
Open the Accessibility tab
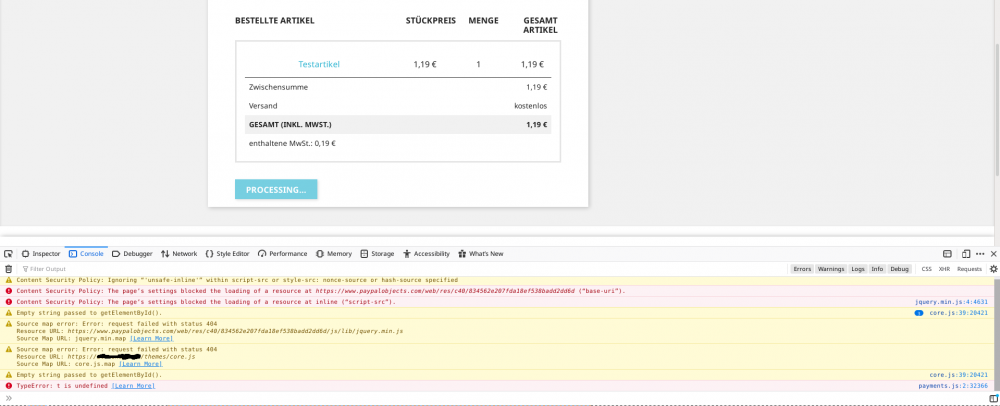point(426,254)
